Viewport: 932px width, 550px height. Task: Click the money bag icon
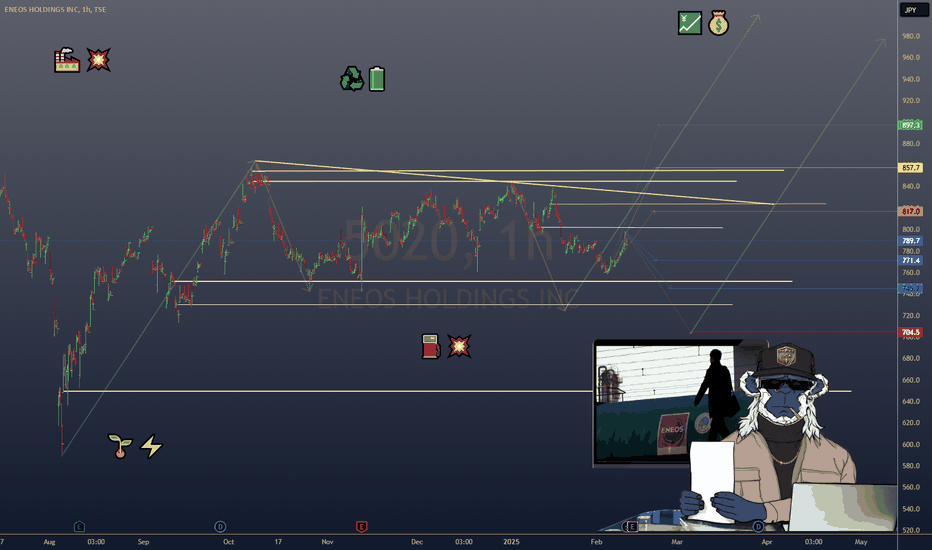tap(719, 23)
